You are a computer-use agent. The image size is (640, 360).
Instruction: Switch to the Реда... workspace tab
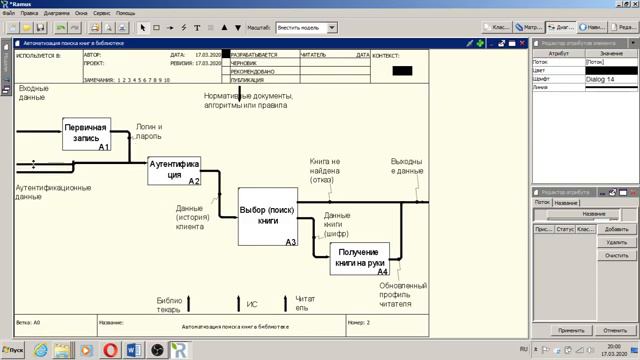[624, 27]
